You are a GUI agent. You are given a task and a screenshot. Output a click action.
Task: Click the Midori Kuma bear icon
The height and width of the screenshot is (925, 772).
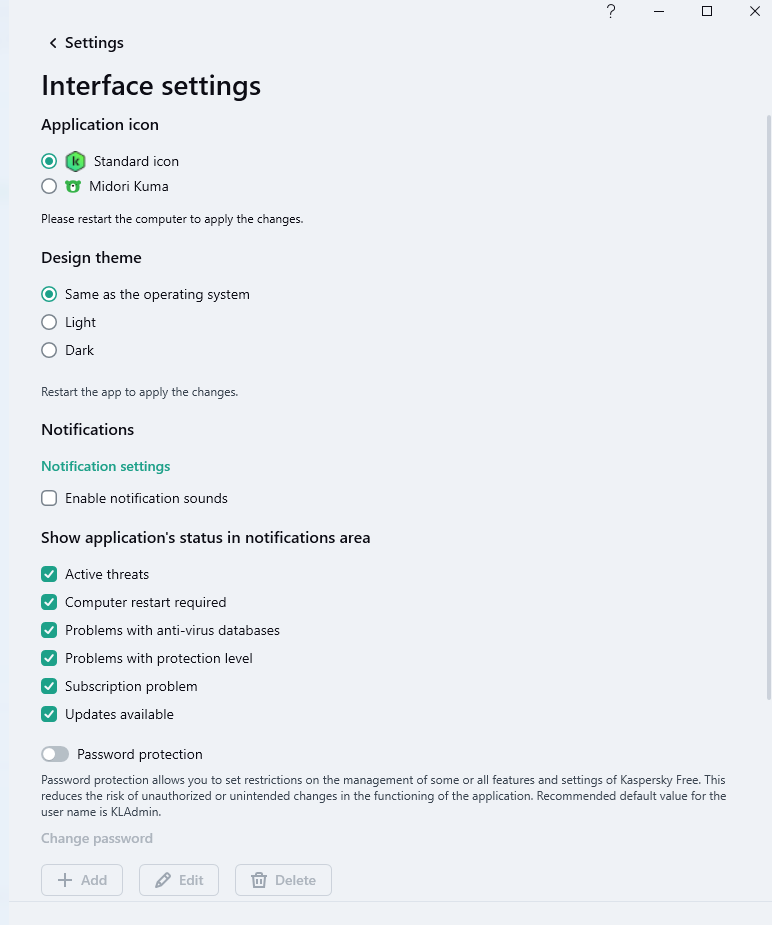(73, 186)
